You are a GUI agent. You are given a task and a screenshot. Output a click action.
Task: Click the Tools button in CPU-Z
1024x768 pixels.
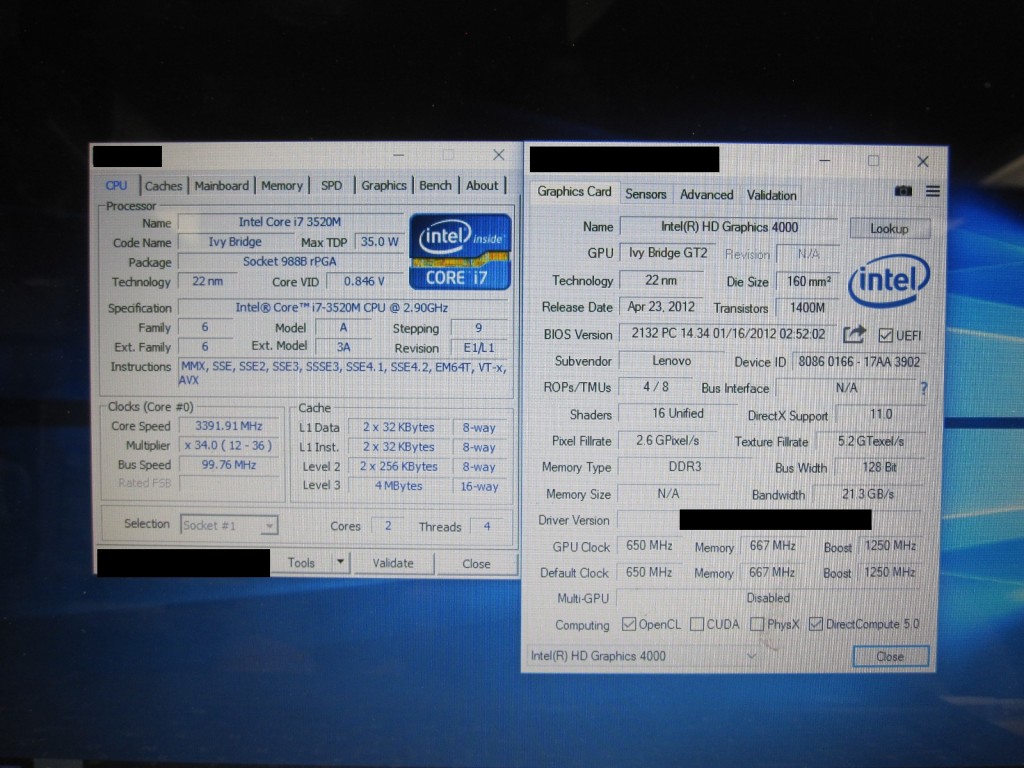301,562
